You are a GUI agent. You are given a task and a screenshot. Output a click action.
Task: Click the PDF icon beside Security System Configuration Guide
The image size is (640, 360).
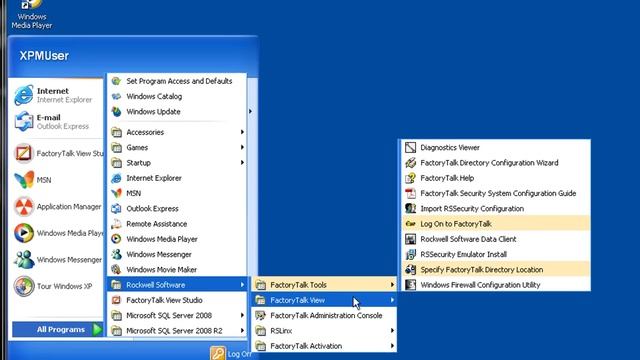[410, 193]
